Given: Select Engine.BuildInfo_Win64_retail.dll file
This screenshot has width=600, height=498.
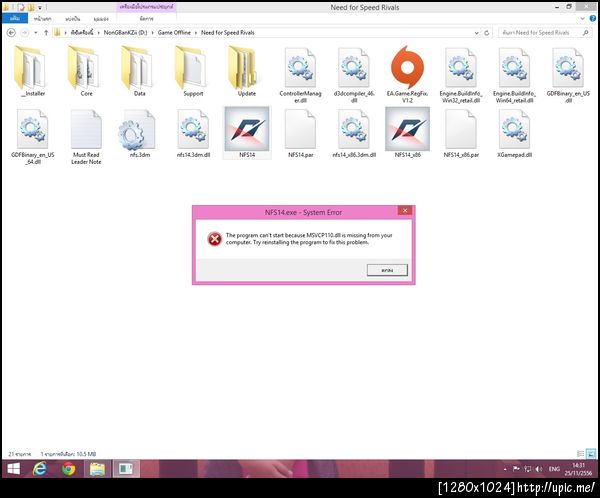Looking at the screenshot, I should tap(514, 75).
